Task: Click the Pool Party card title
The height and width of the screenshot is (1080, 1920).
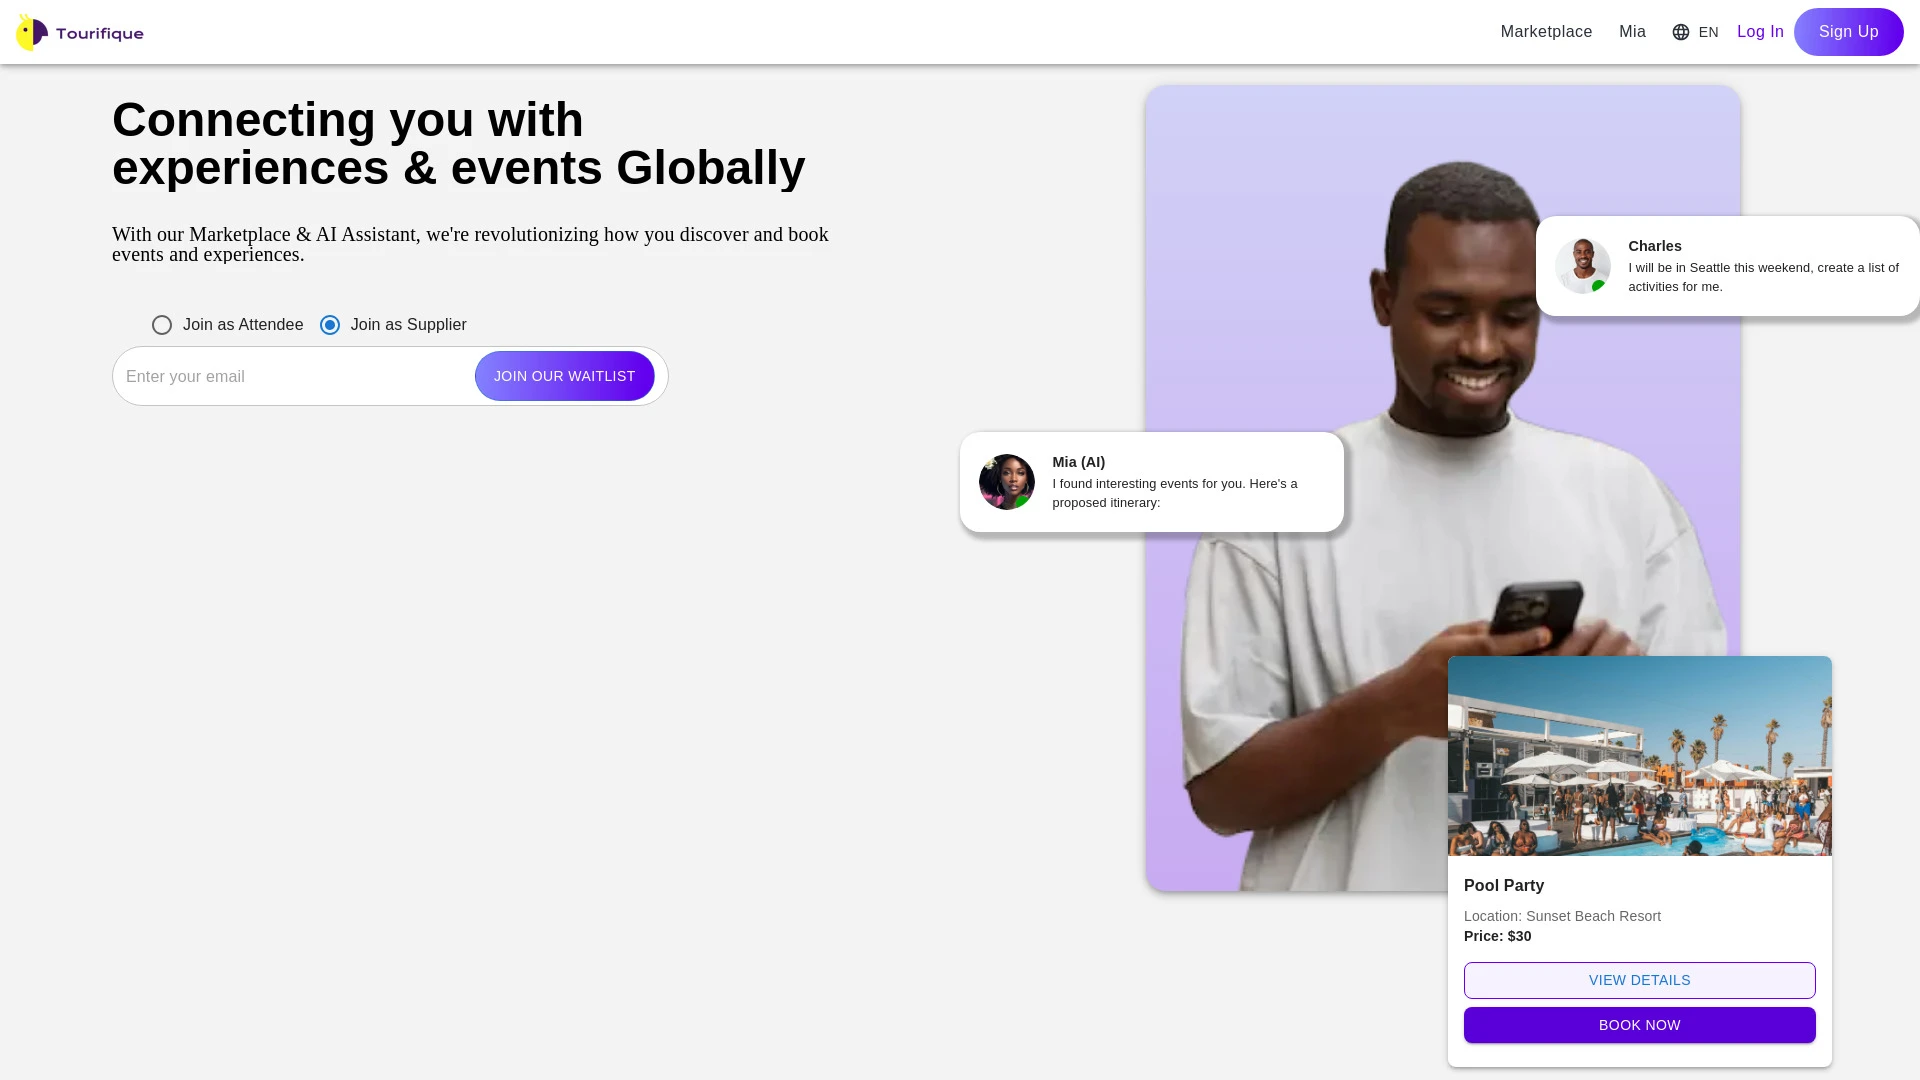Action: pyautogui.click(x=1503, y=885)
